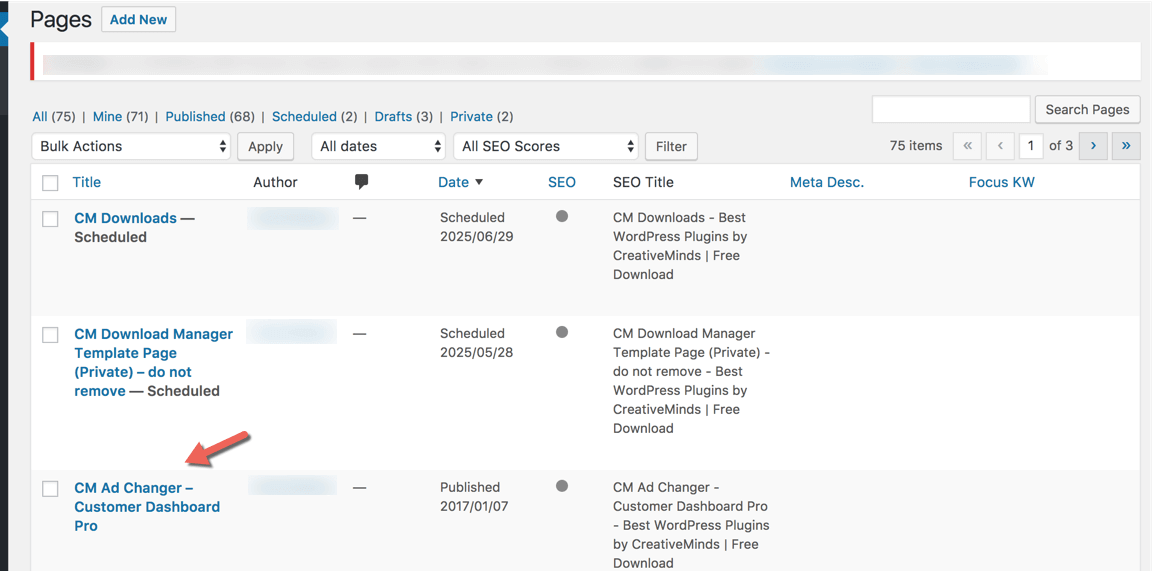Expand the All dates filter dropdown
The height and width of the screenshot is (571, 1153).
point(378,146)
